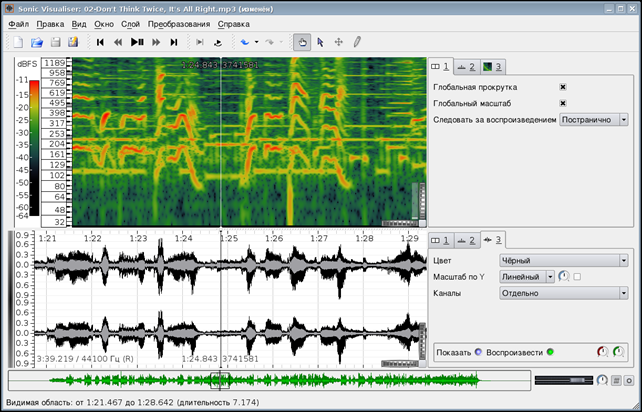The width and height of the screenshot is (642, 412).
Task: Switch to tab 2 in the waveform pane
Action: click(x=466, y=240)
